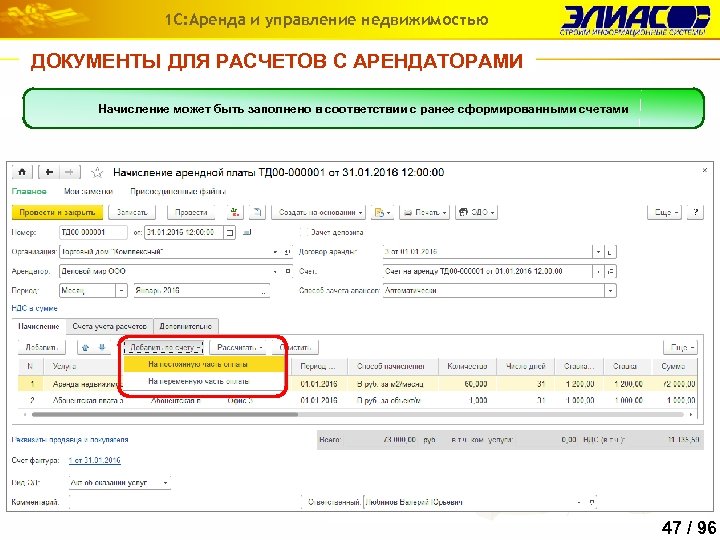Click the Сумма column header

(x=673, y=366)
